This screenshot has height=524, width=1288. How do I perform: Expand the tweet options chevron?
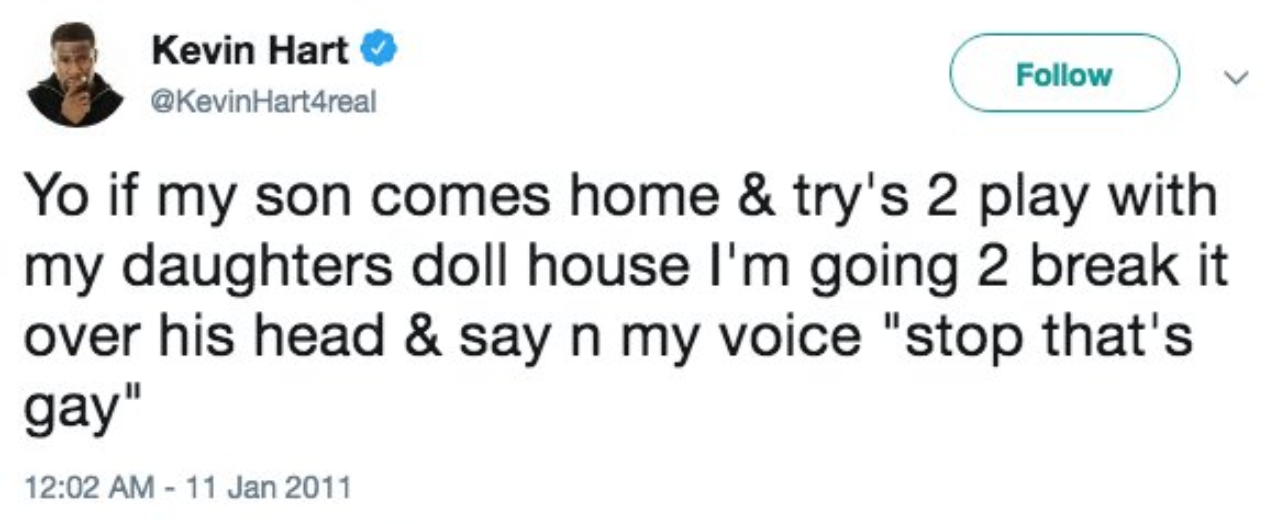click(1238, 77)
